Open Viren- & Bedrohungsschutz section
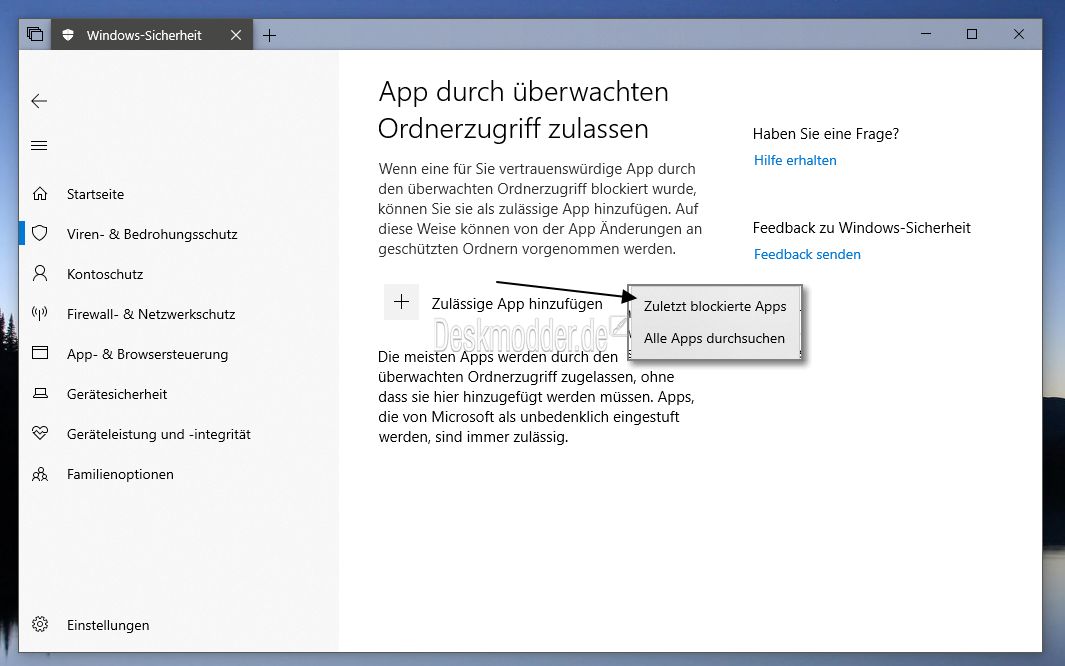The image size is (1065, 666). coord(152,234)
